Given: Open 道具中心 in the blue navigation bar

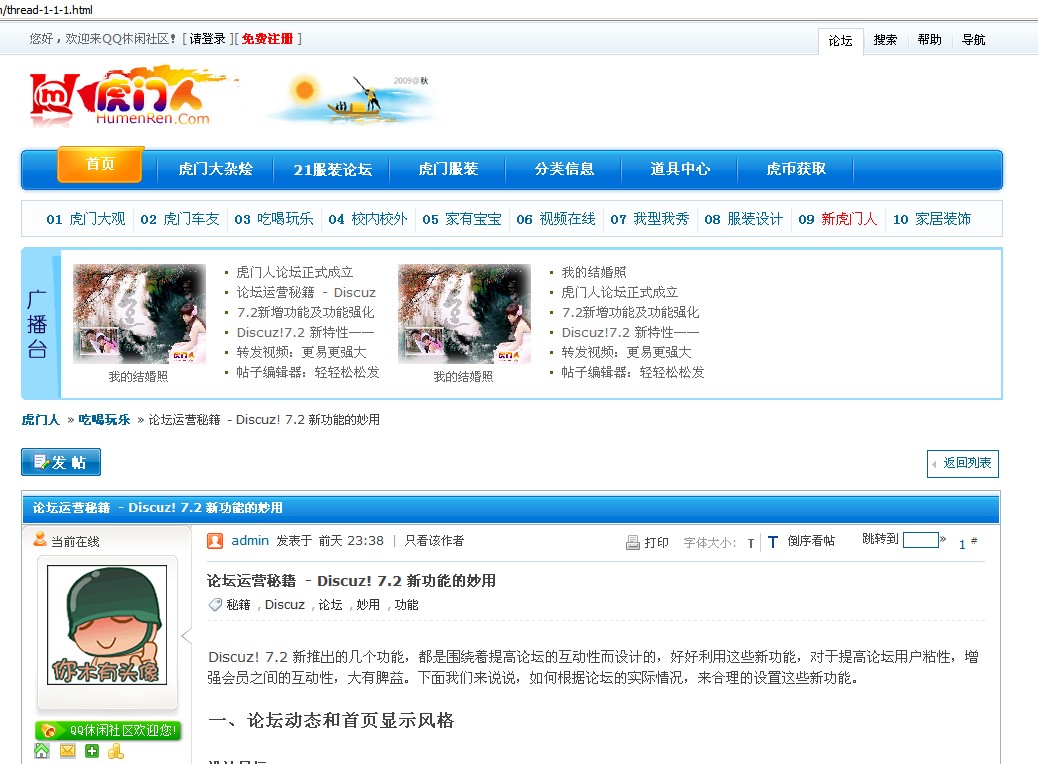Looking at the screenshot, I should (680, 169).
